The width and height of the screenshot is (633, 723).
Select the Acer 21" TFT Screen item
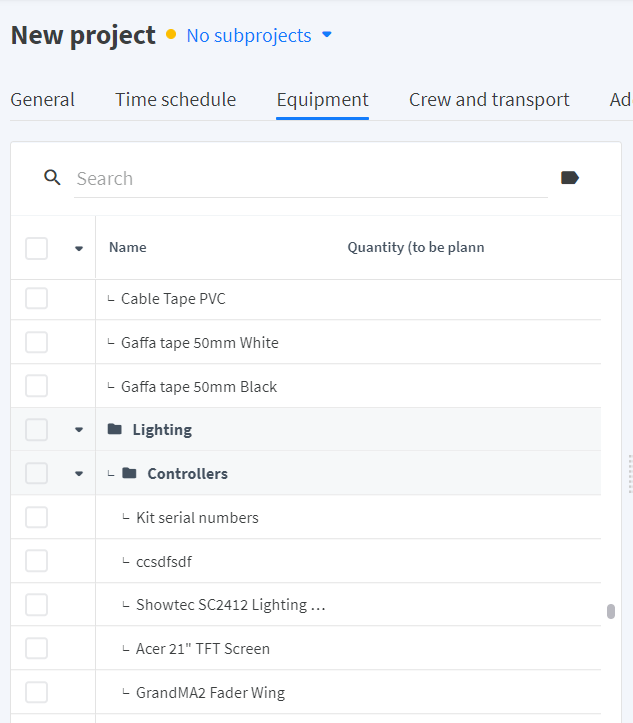[203, 649]
